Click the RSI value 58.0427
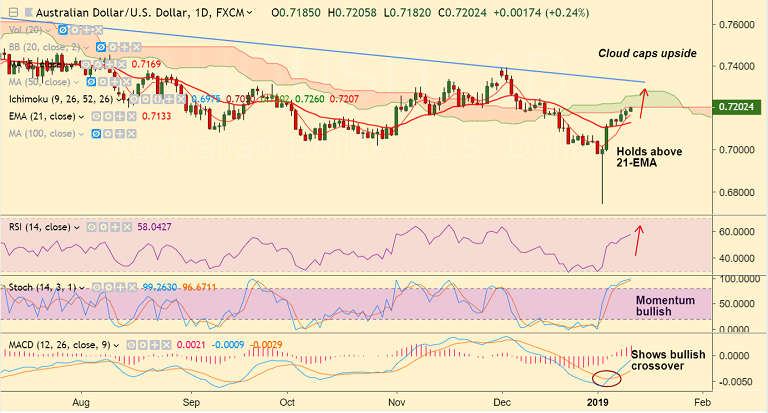Screen dimensions: 768x413 (x=154, y=227)
